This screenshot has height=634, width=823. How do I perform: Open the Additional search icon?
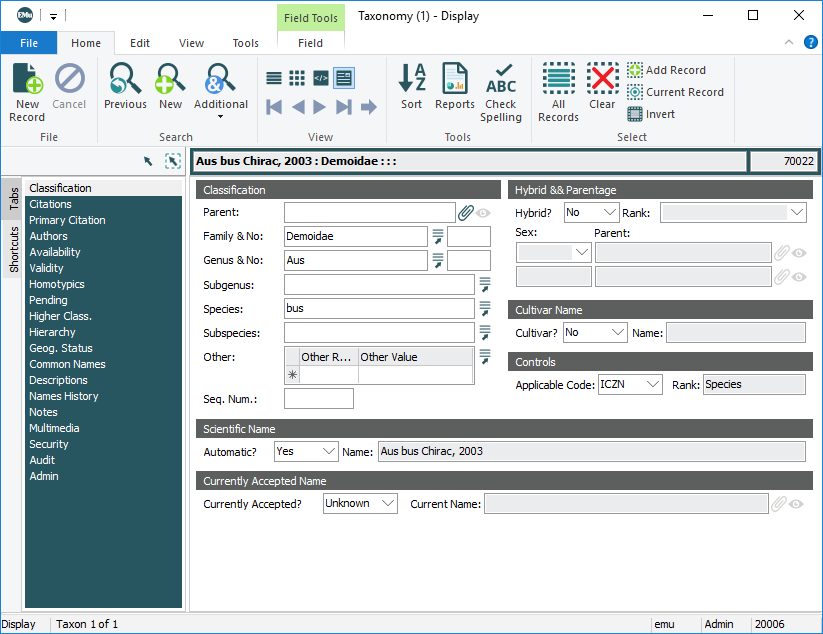tap(220, 80)
